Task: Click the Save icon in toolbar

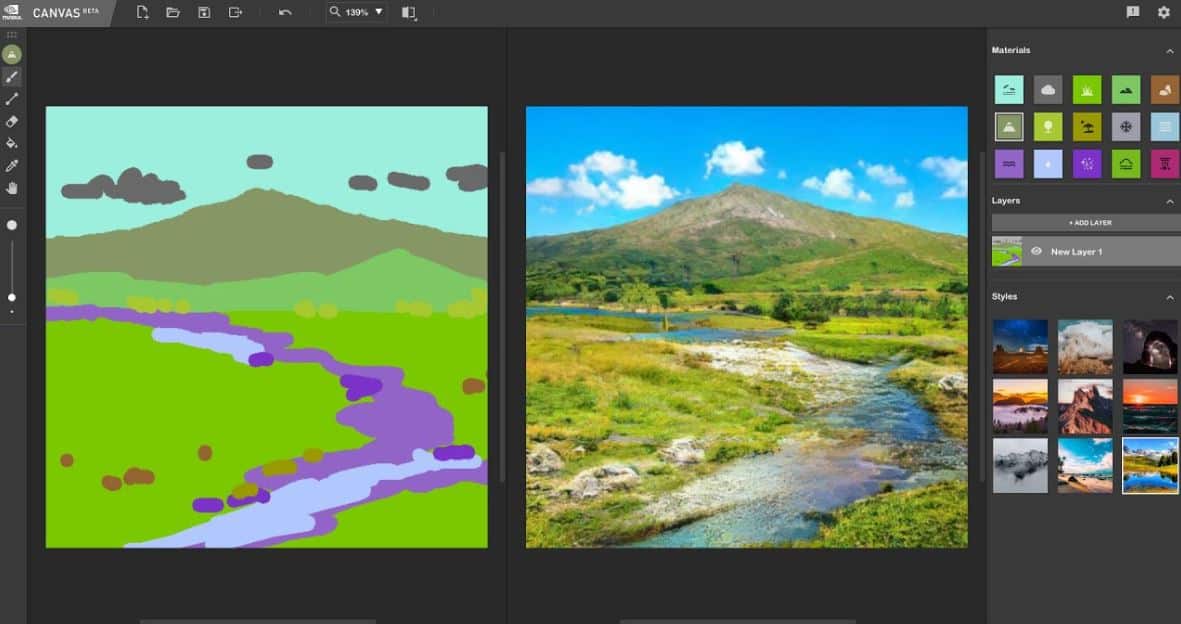Action: click(204, 12)
